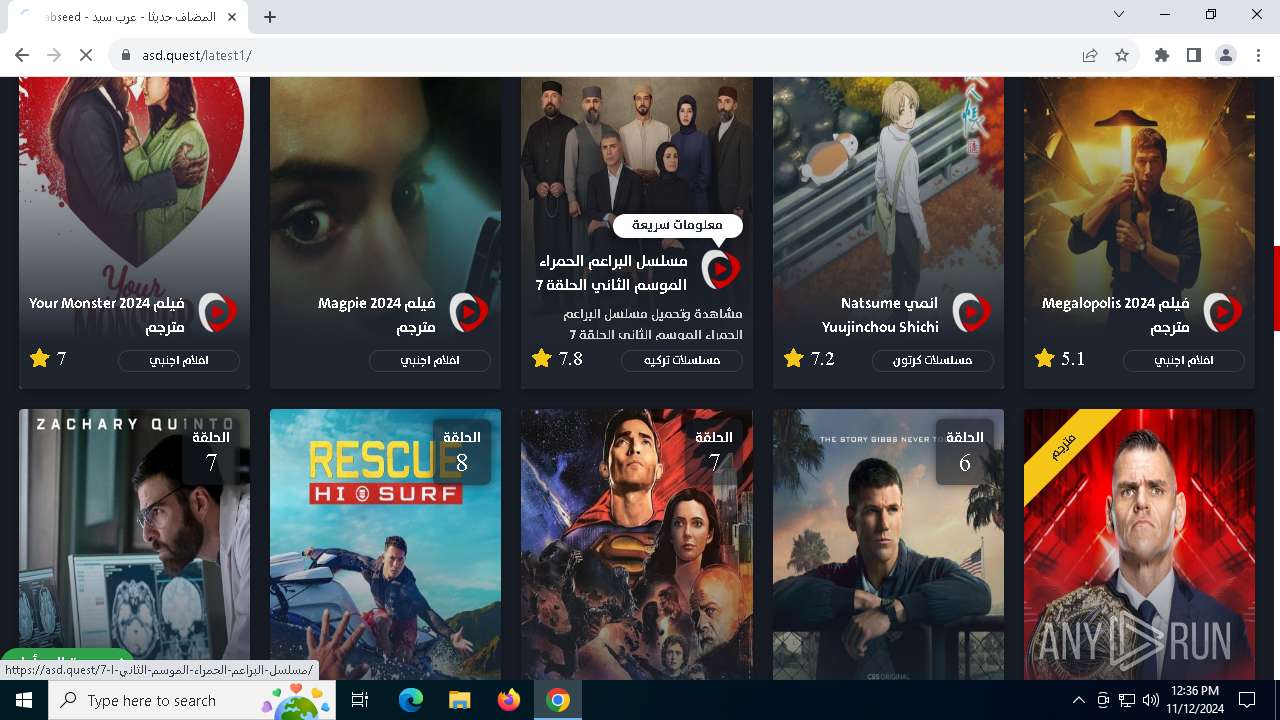Click the address bar showing asd.quest/latest1/

[600, 55]
